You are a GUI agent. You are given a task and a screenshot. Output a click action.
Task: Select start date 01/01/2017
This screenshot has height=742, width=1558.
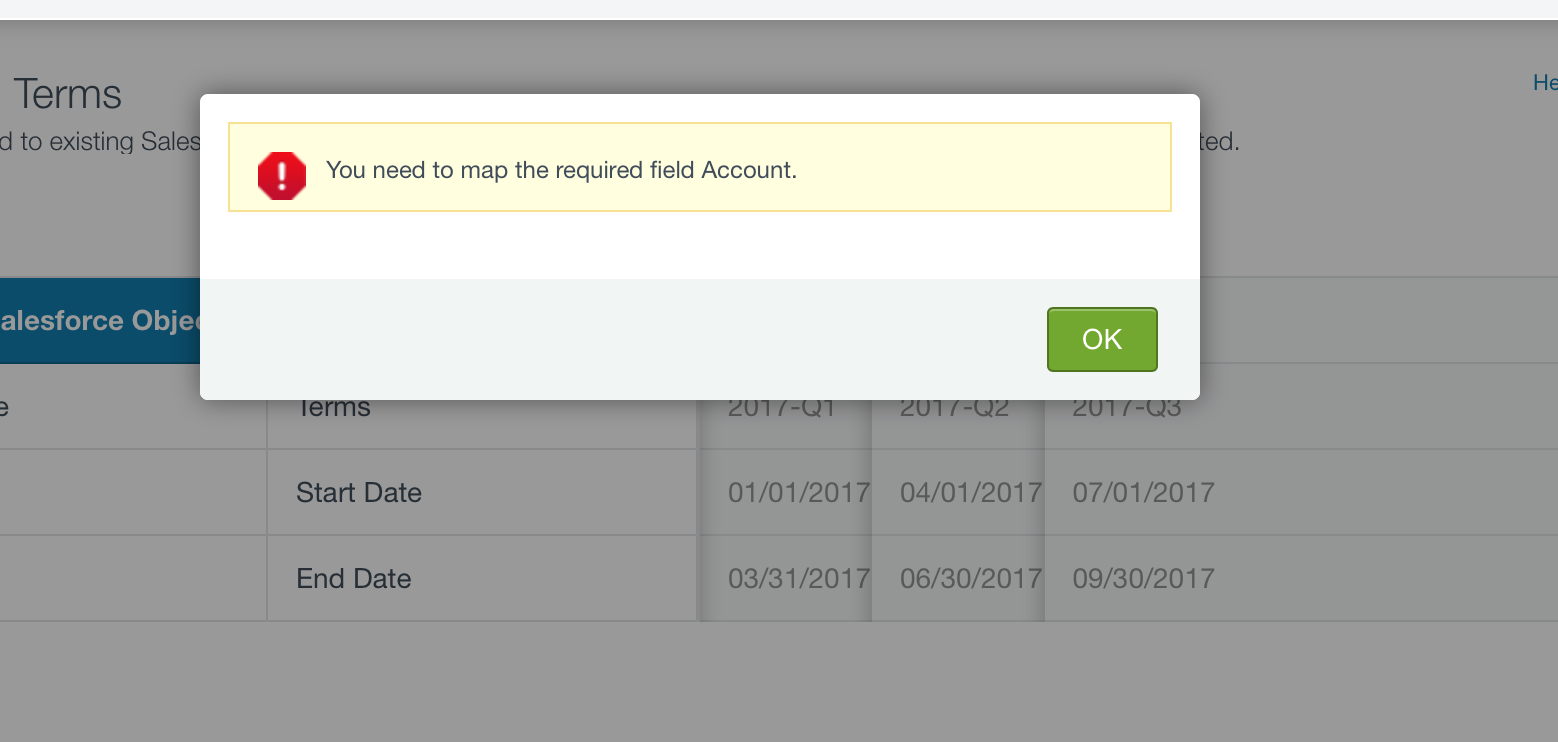[799, 492]
